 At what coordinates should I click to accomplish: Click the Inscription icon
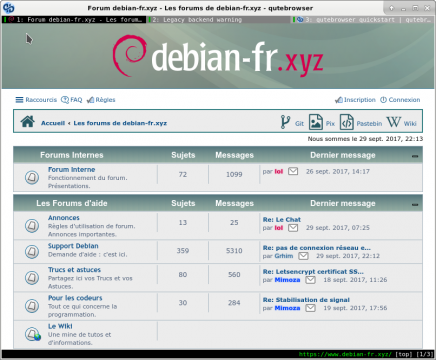click(339, 100)
